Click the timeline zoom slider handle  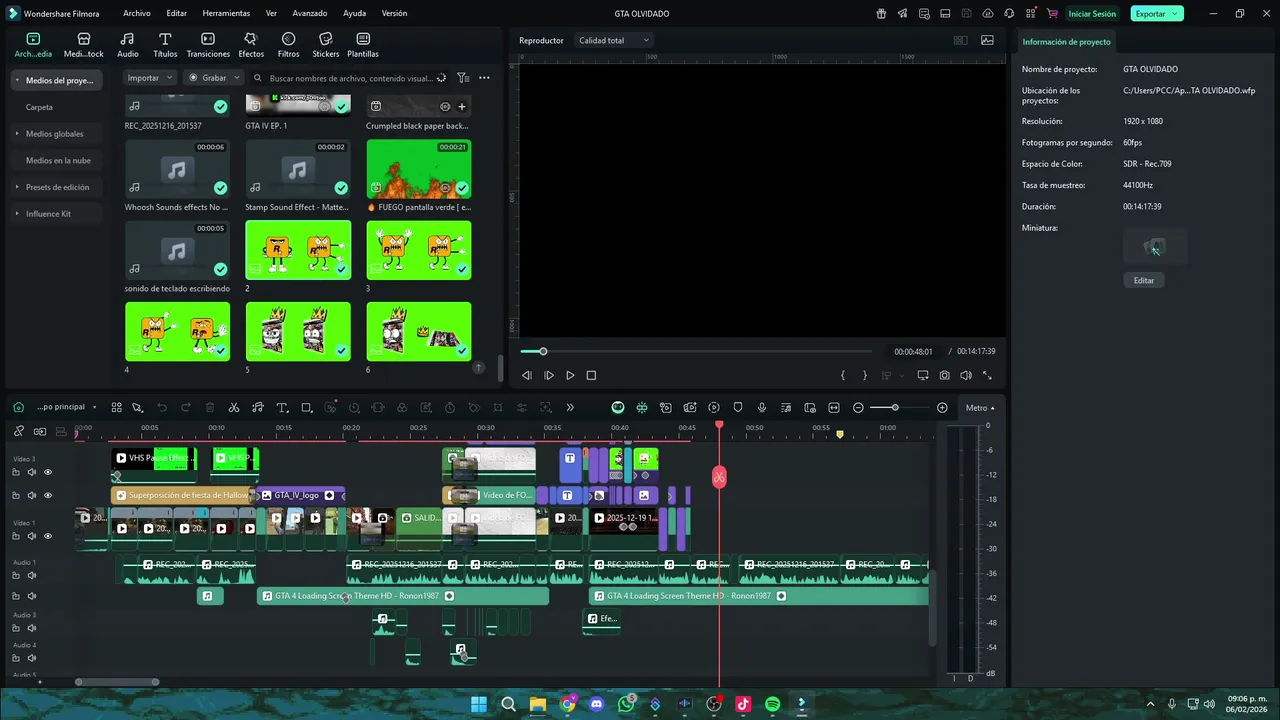pyautogui.click(x=895, y=408)
